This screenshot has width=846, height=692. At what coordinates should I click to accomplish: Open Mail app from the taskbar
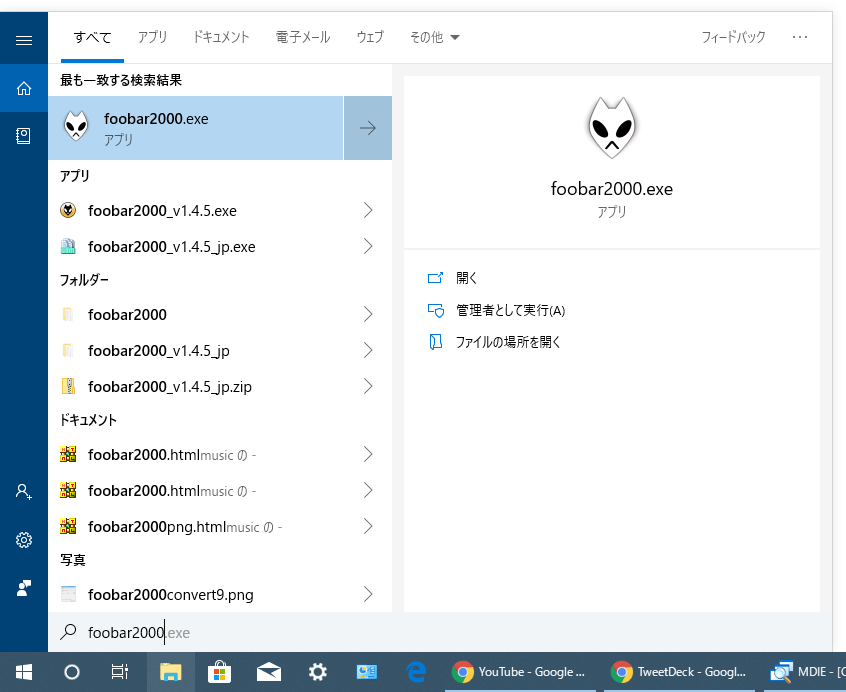pos(269,672)
